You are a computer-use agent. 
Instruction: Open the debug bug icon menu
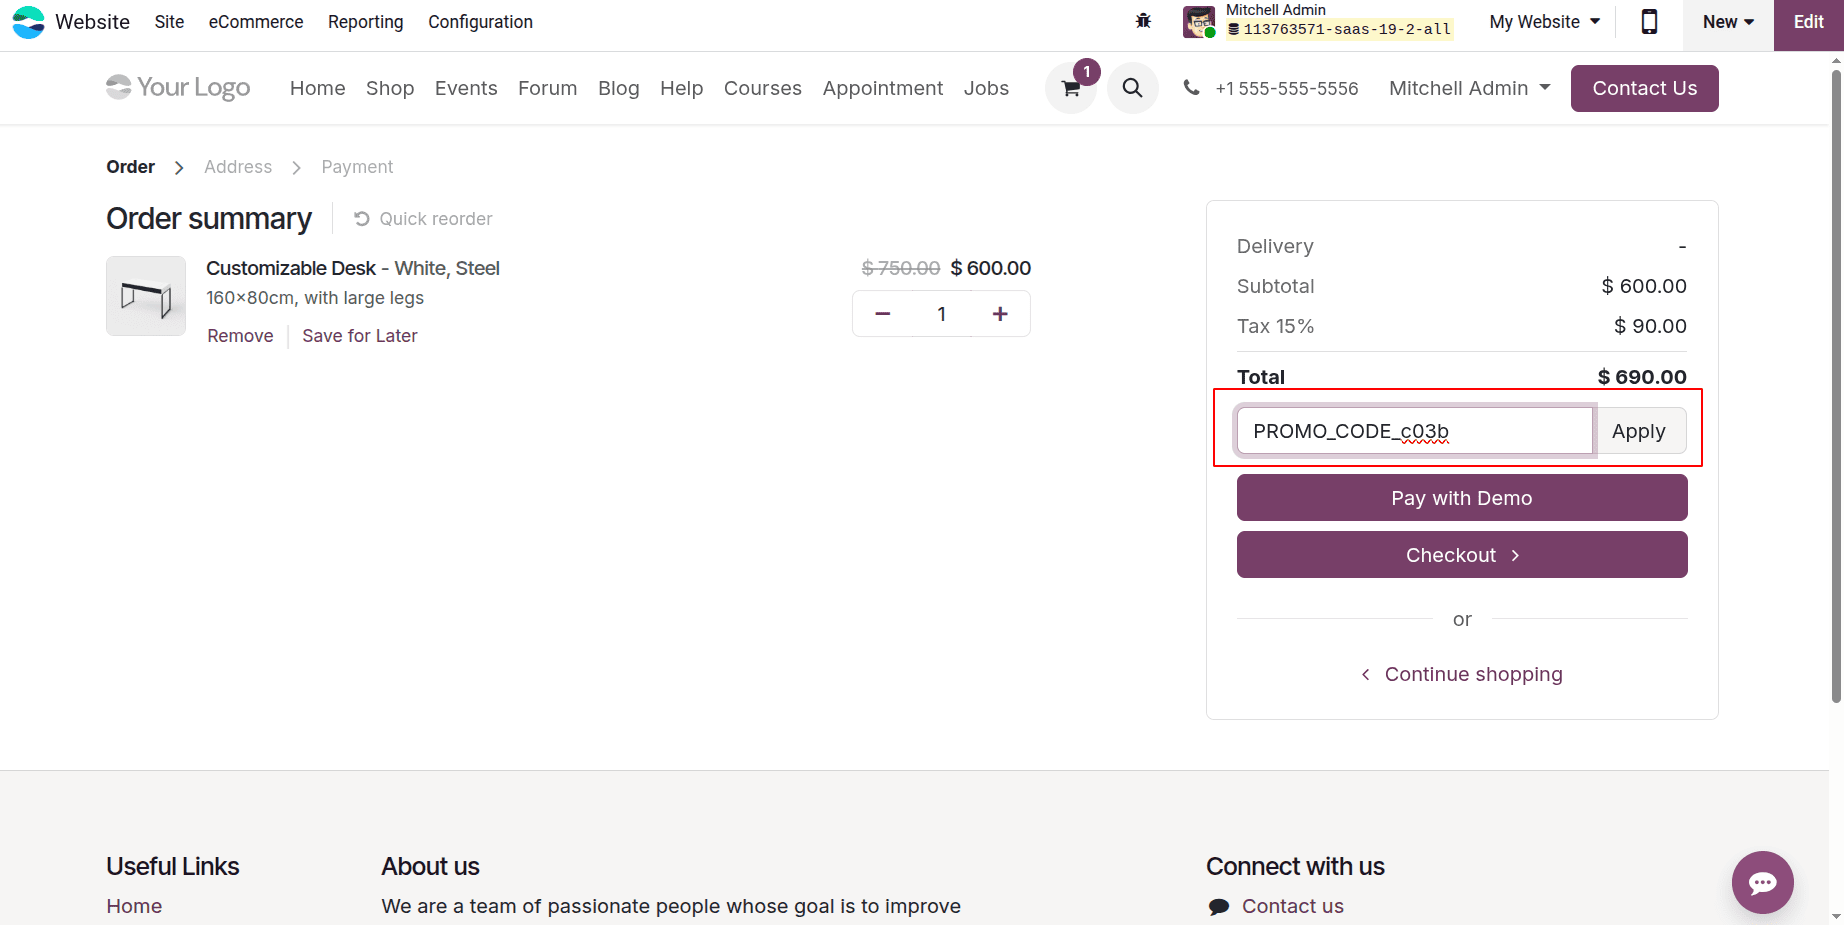coord(1143,21)
